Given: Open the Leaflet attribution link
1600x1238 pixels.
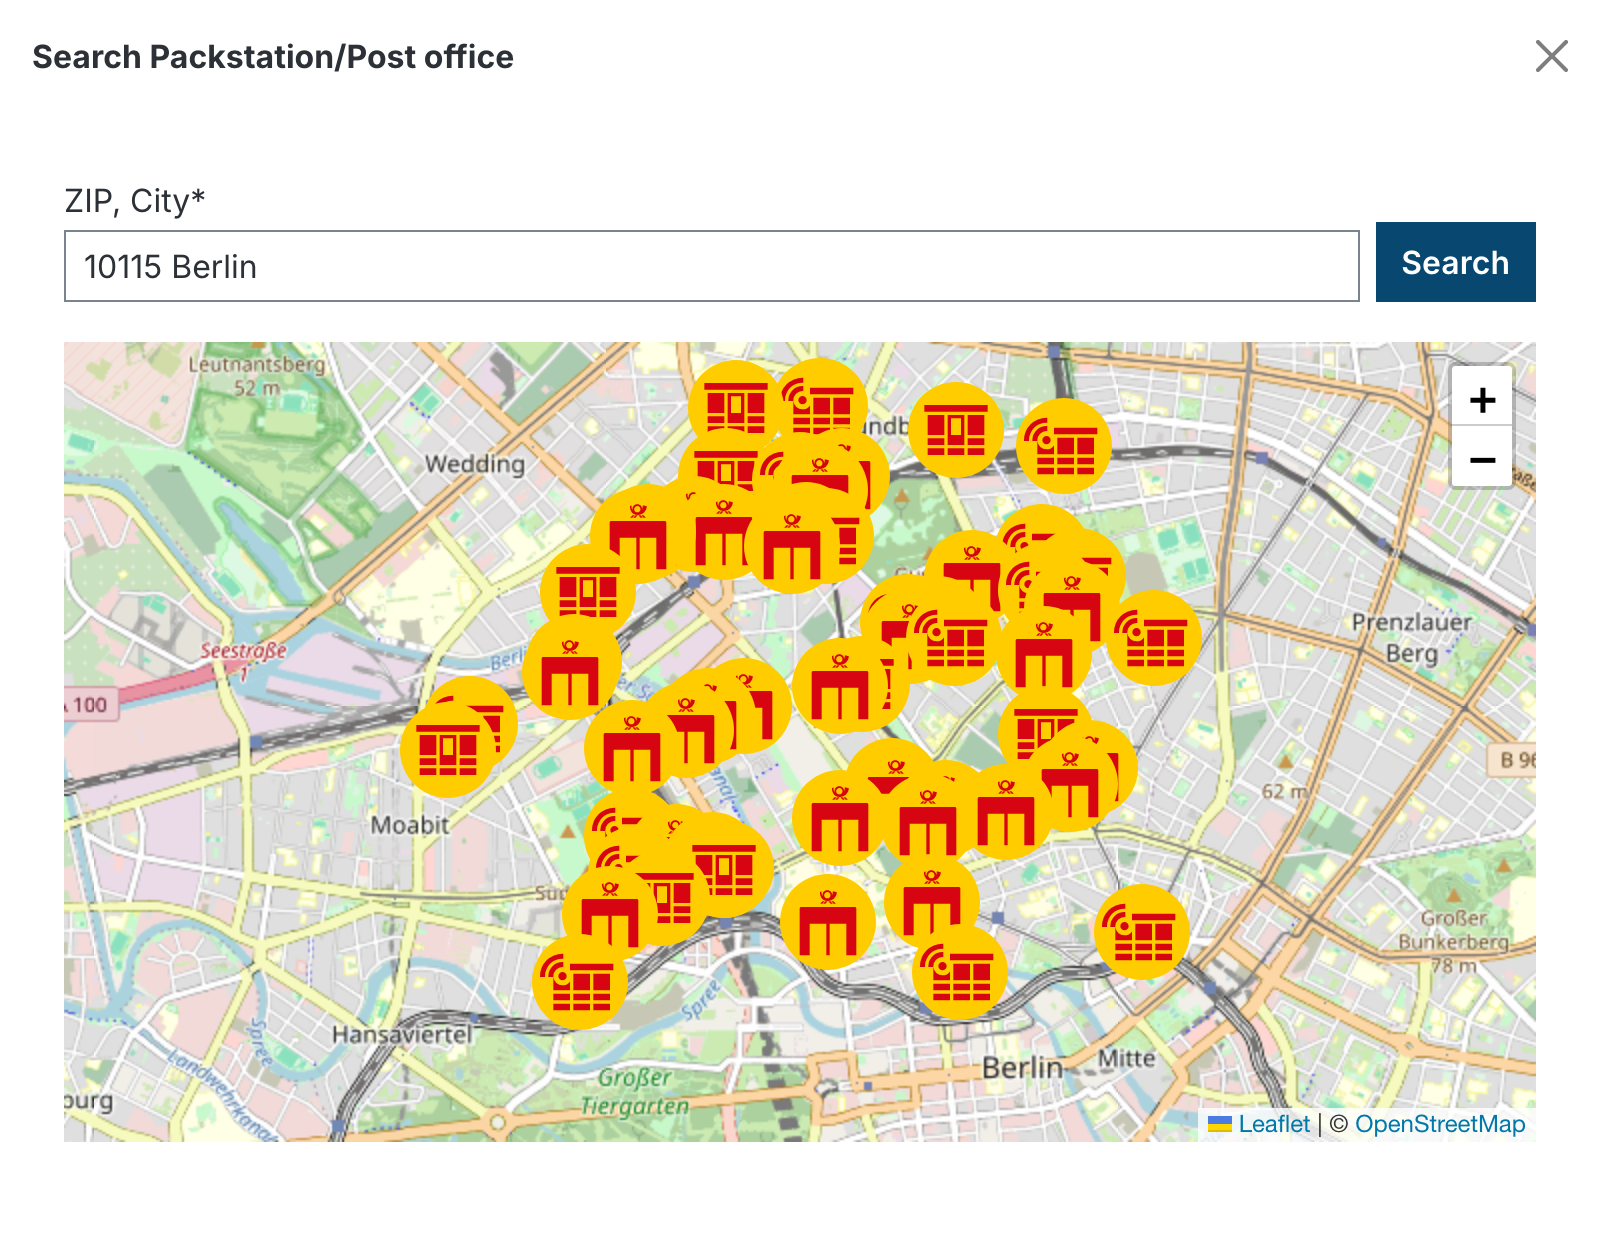Looking at the screenshot, I should [1259, 1124].
